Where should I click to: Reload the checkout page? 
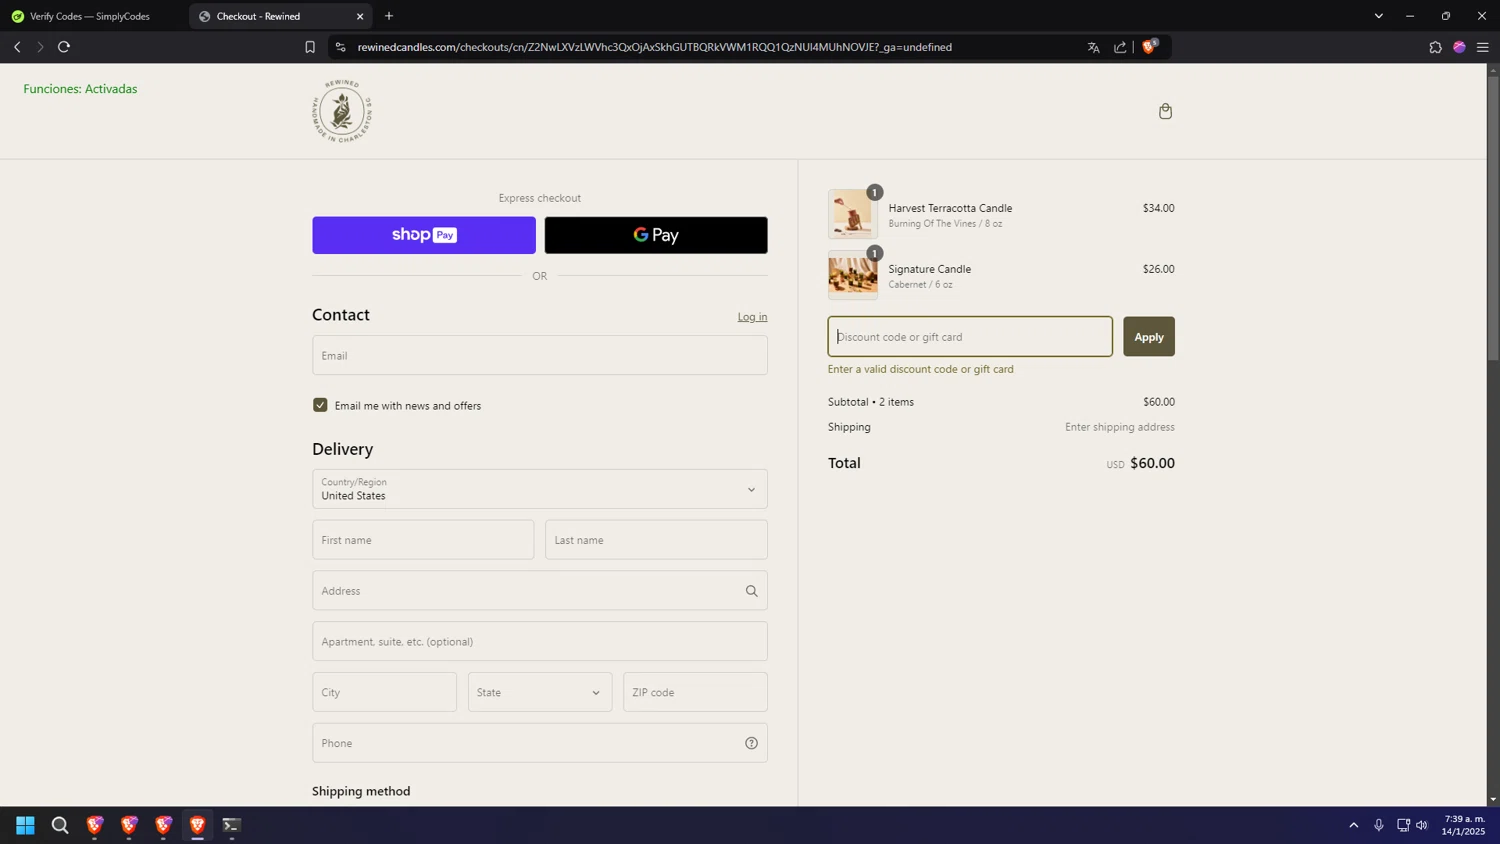pos(64,47)
